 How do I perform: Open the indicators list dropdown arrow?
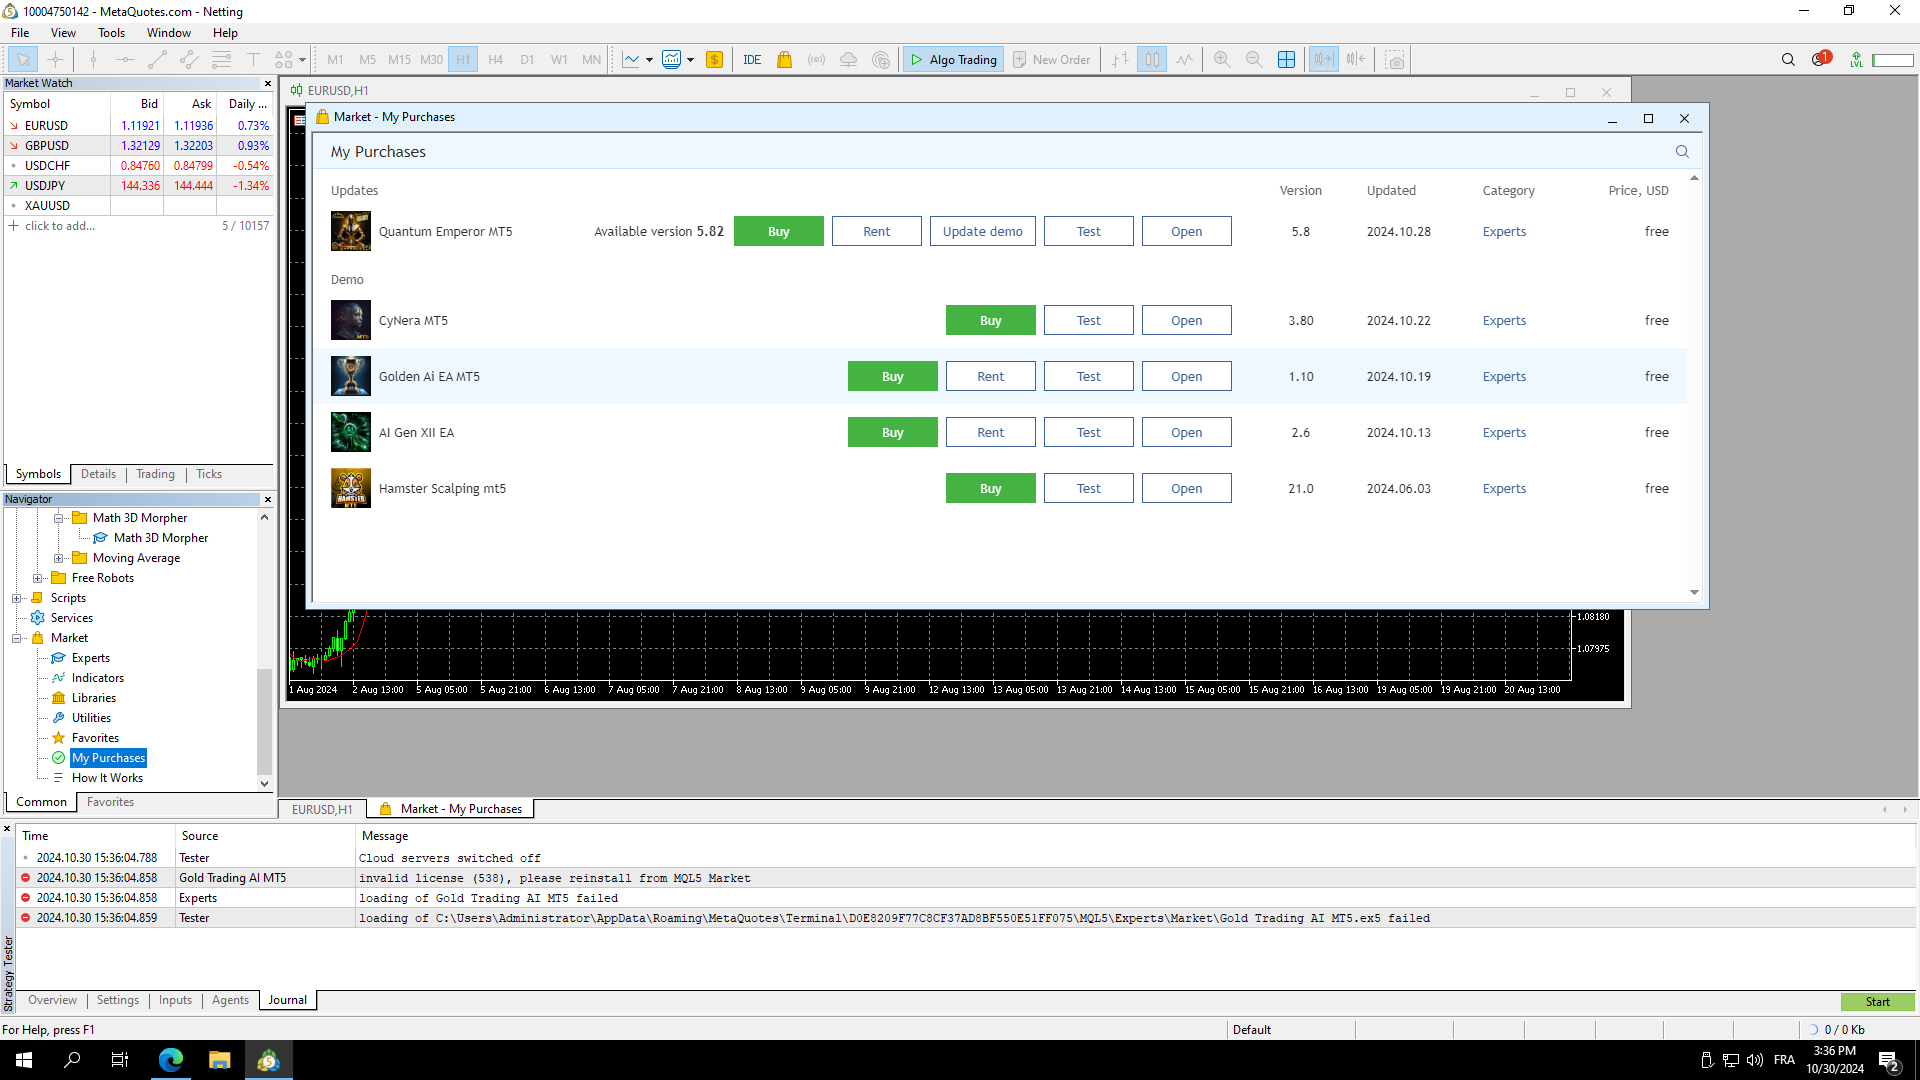pyautogui.click(x=649, y=60)
